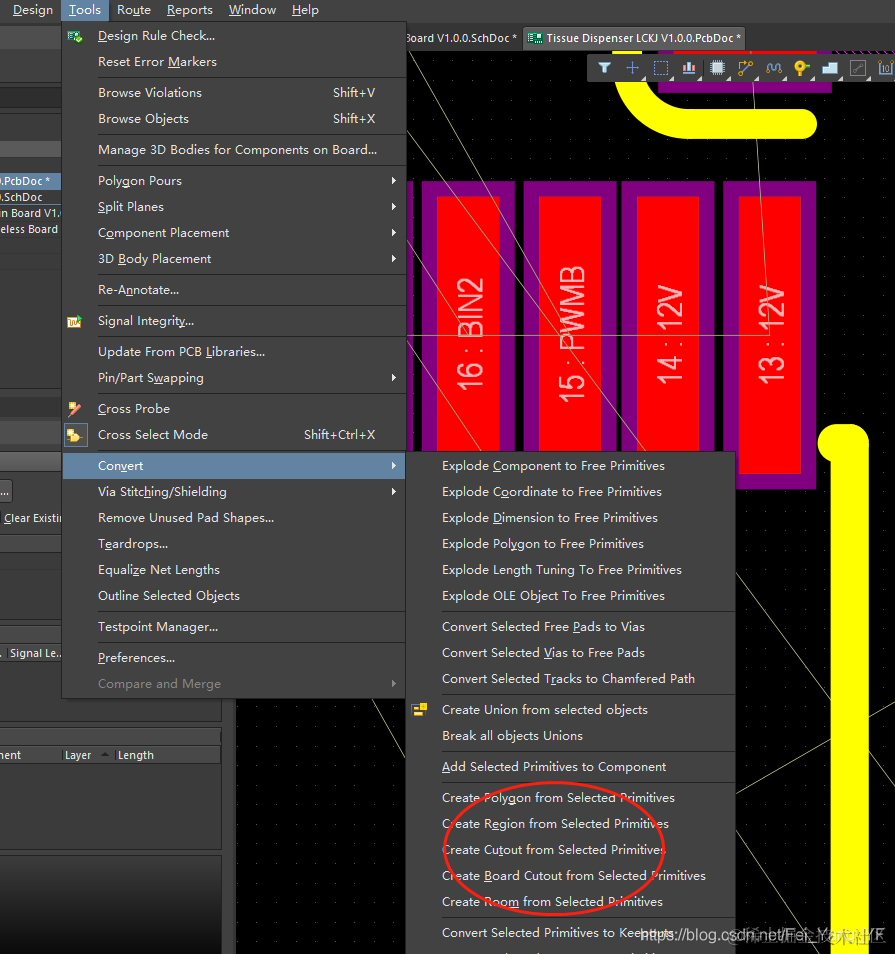Activate the Snap/Move crosshair tool
The image size is (895, 954).
coord(632,68)
